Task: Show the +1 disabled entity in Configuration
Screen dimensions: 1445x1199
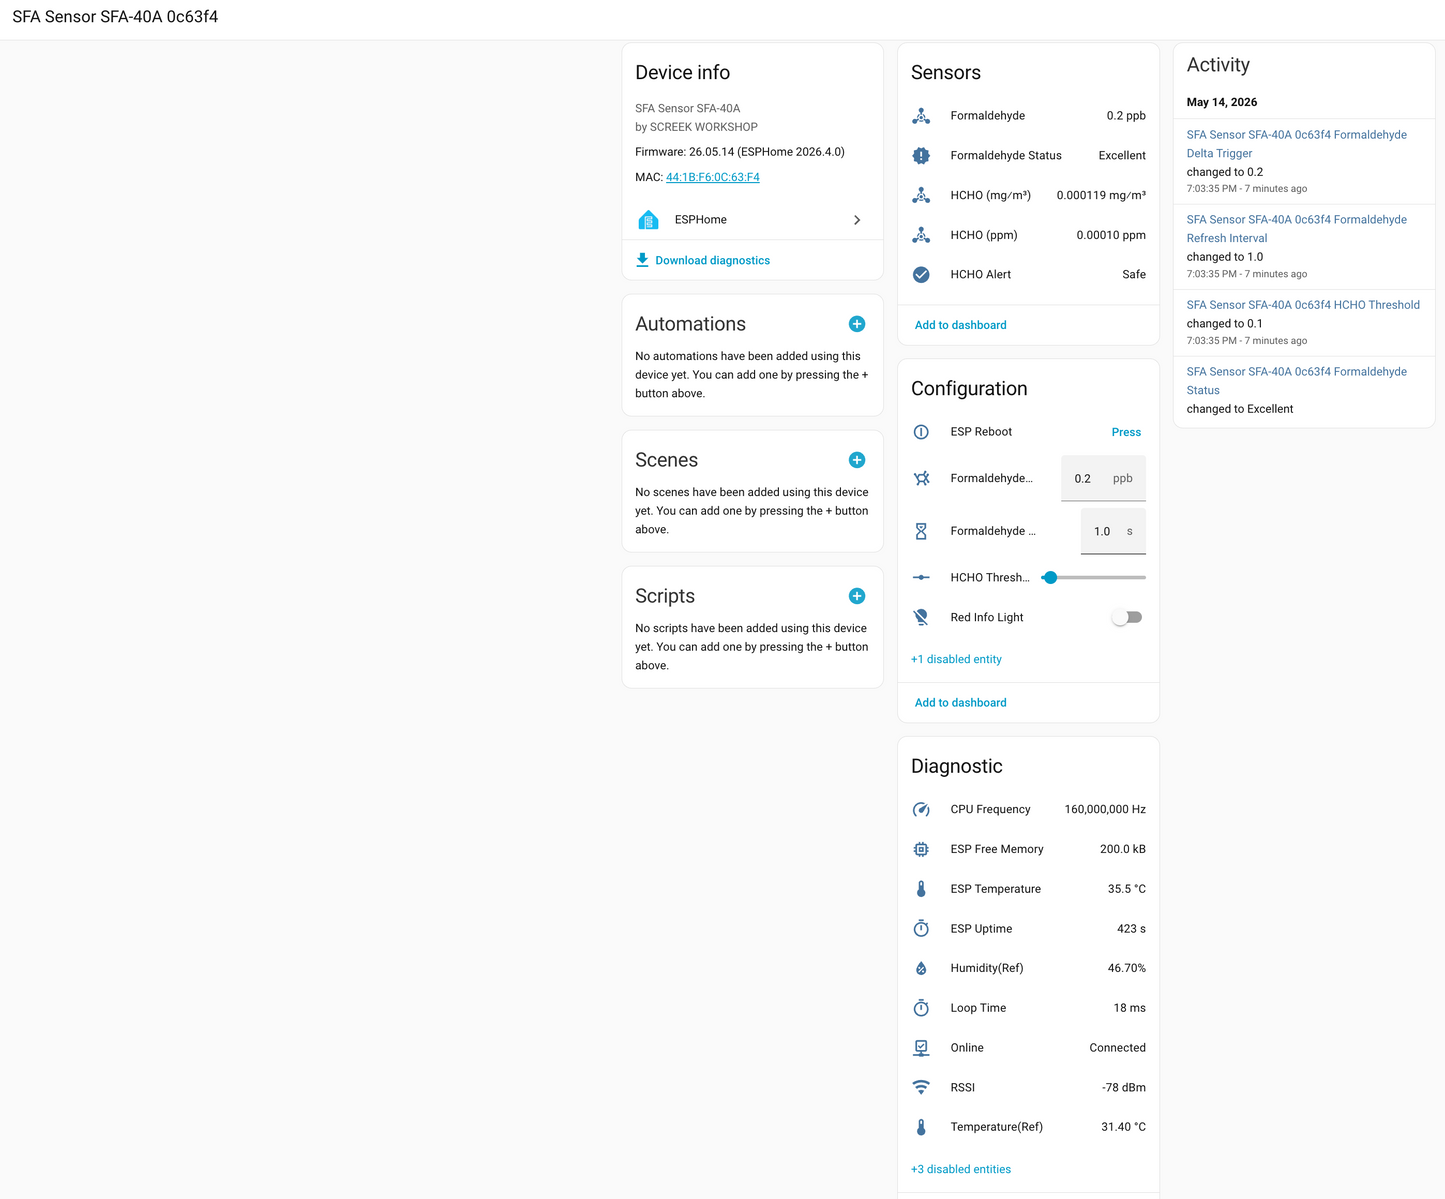Action: click(x=956, y=659)
